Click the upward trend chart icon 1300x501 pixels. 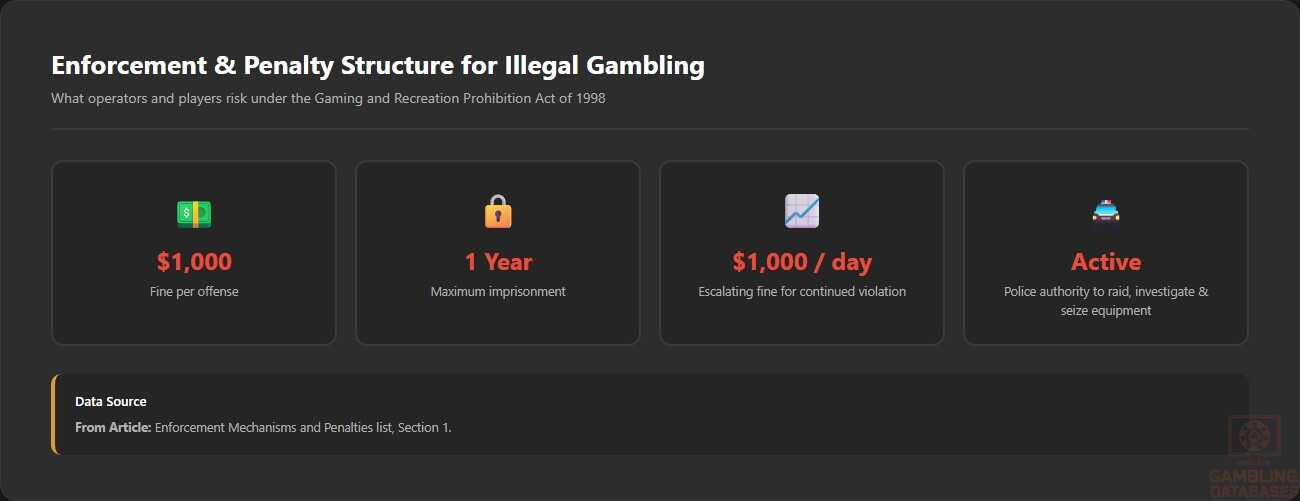pyautogui.click(x=802, y=211)
